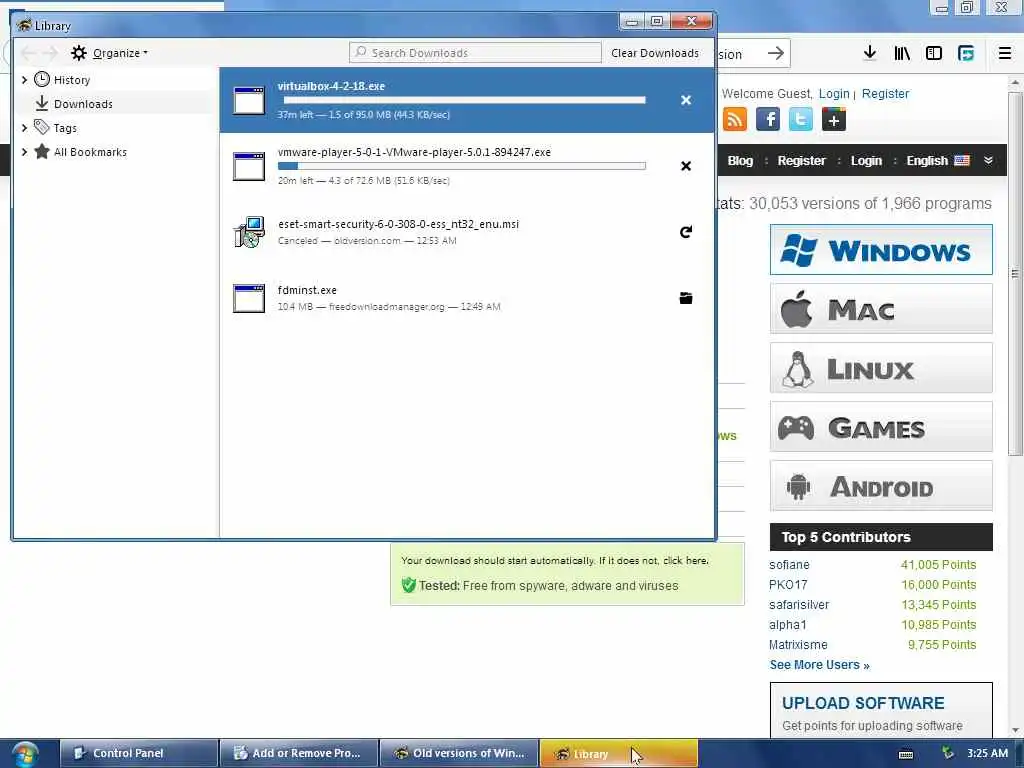Click the Library taskbar button
The width and height of the screenshot is (1024, 768).
(x=618, y=753)
